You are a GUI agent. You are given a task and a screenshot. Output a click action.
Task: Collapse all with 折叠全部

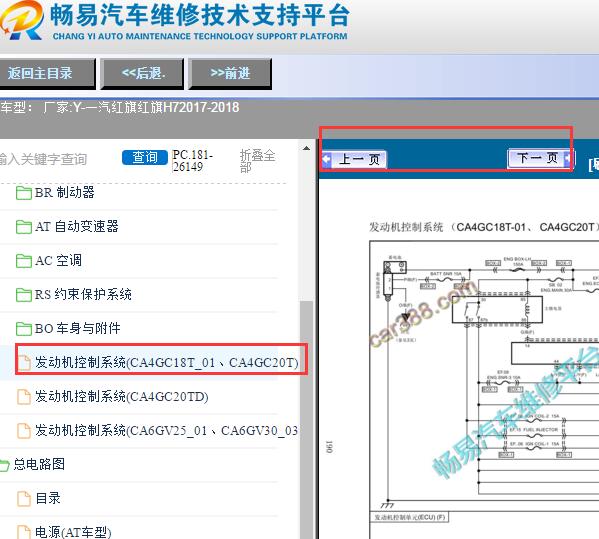[x=257, y=161]
